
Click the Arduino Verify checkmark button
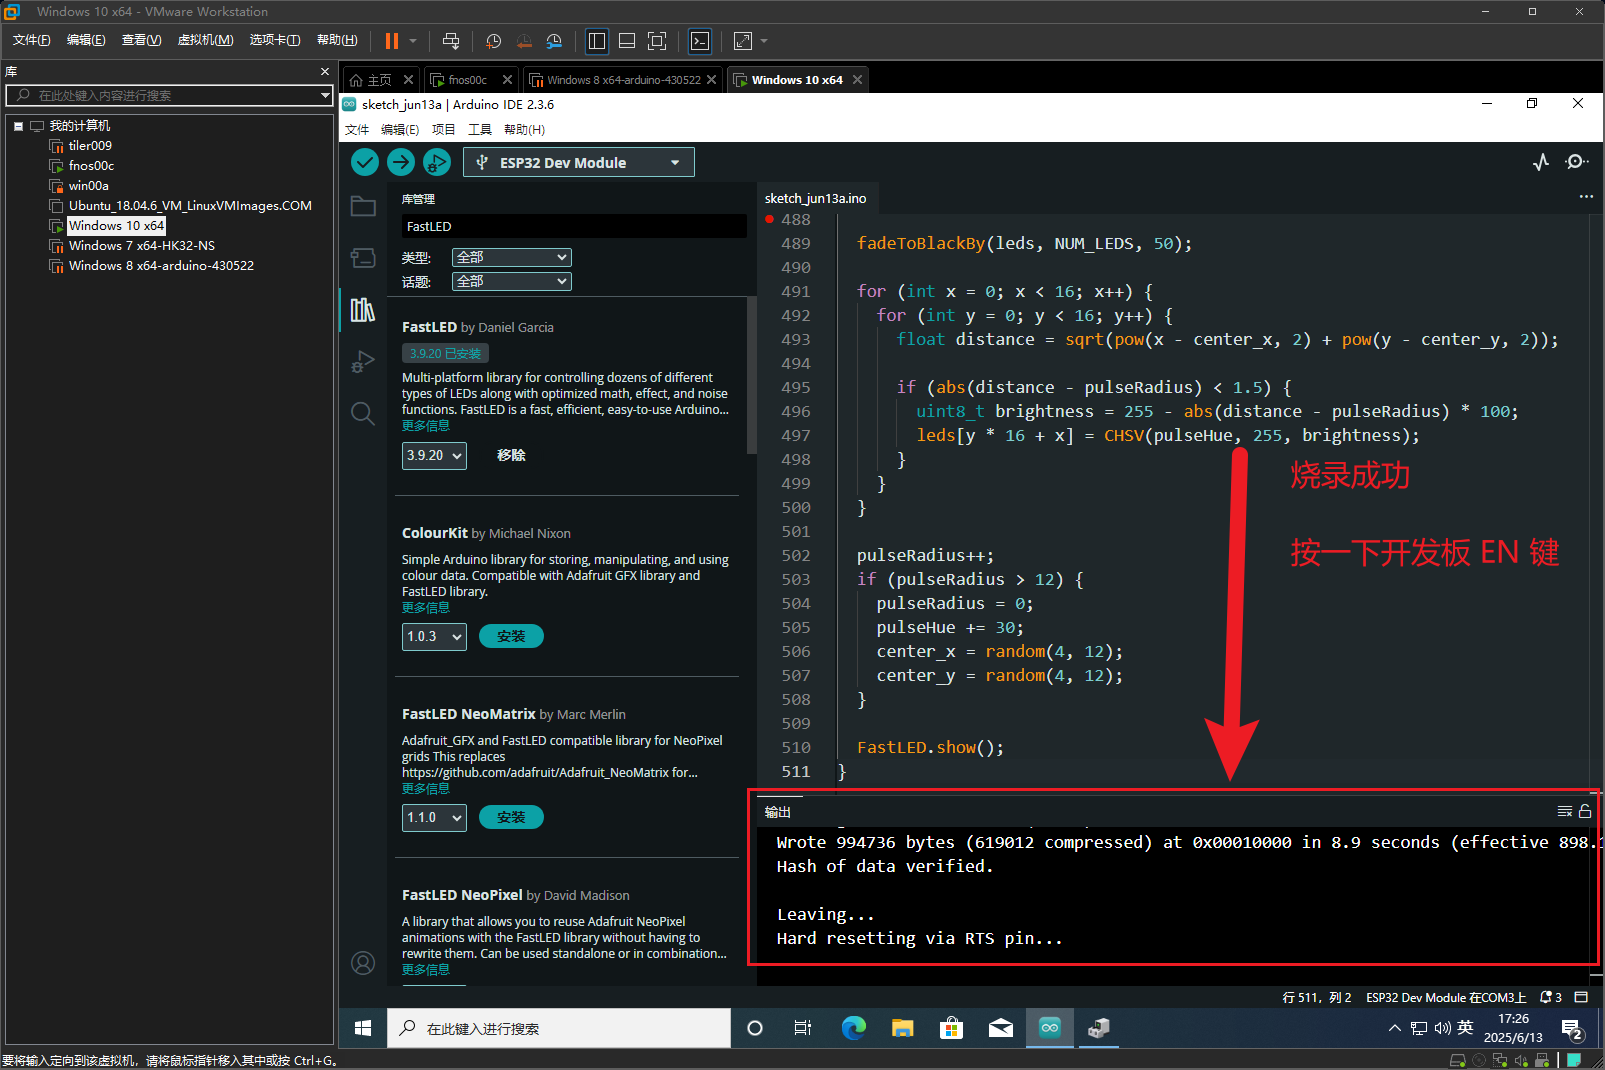(365, 162)
